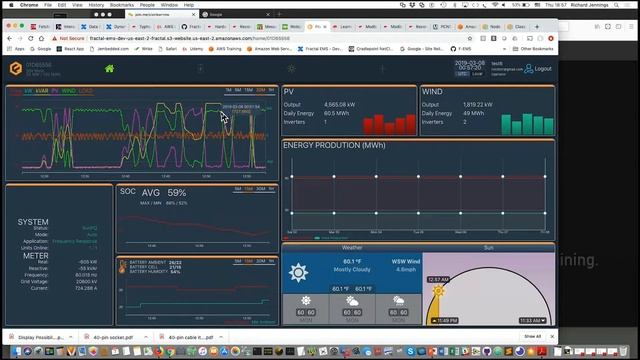Select 30M range on SOC chart
The width and height of the screenshot is (640, 360).
click(260, 189)
